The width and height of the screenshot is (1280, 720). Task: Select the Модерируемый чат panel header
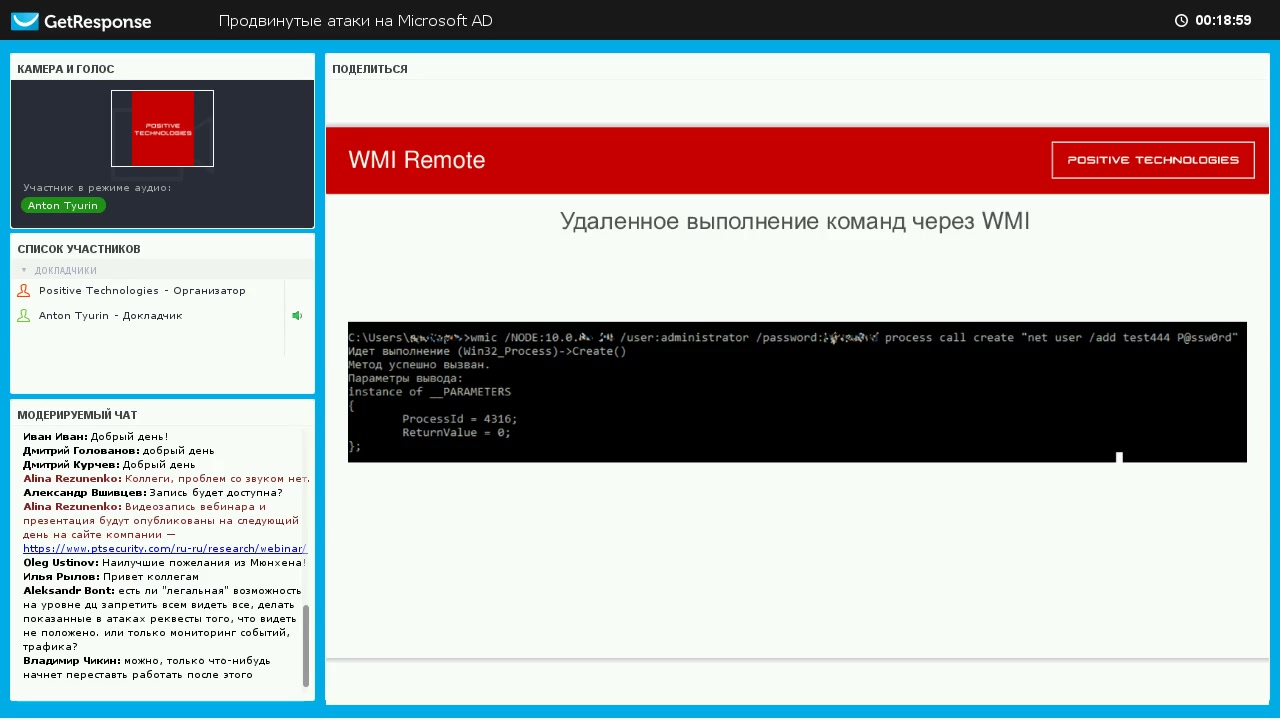pyautogui.click(x=77, y=415)
